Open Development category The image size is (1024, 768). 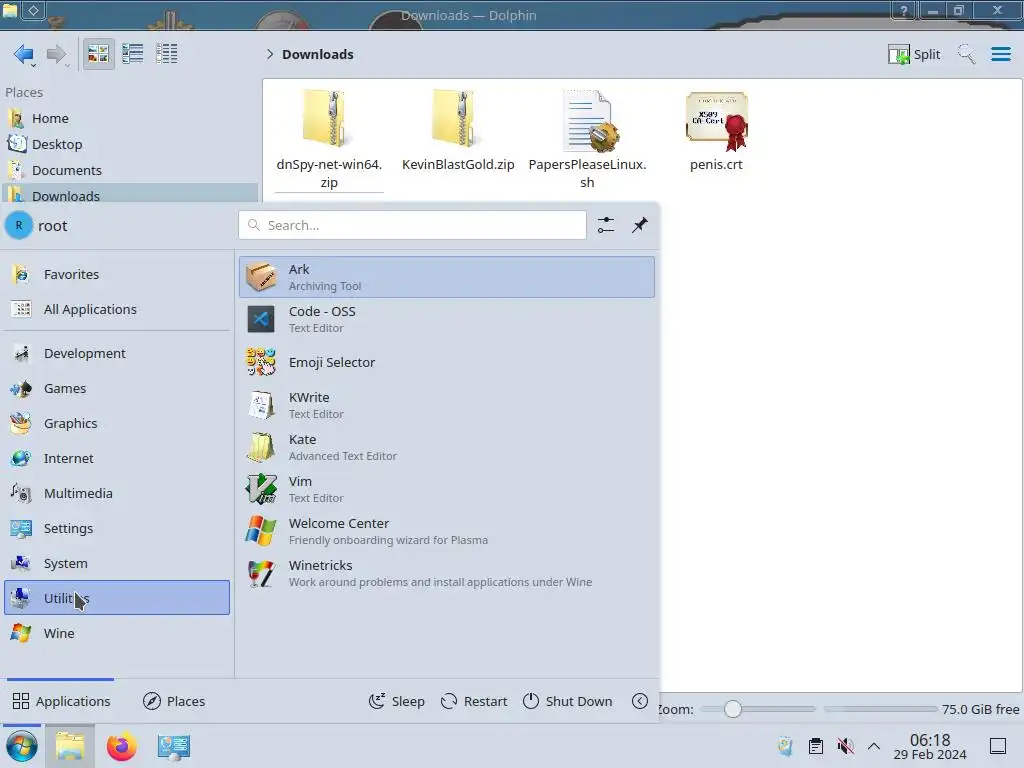117,353
